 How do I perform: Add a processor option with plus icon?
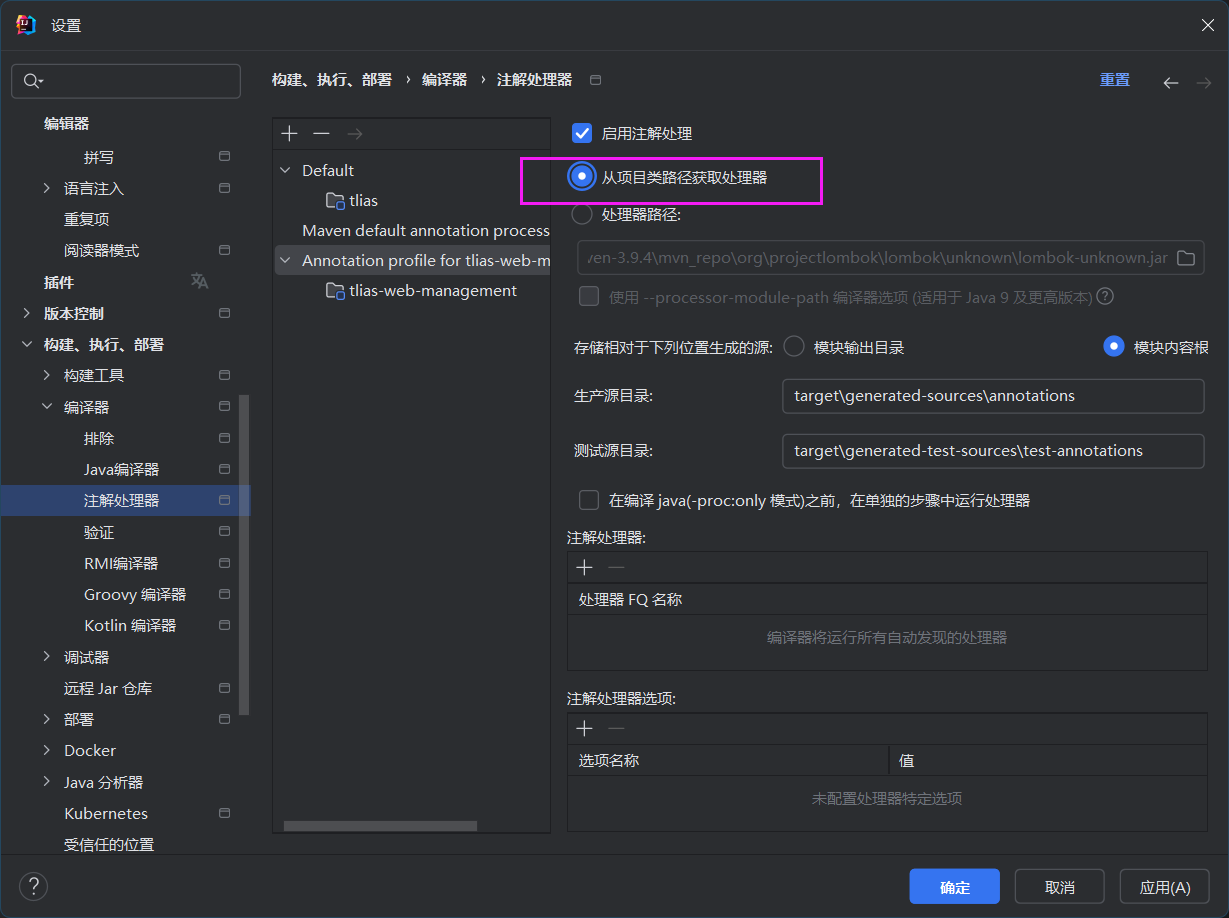585,729
